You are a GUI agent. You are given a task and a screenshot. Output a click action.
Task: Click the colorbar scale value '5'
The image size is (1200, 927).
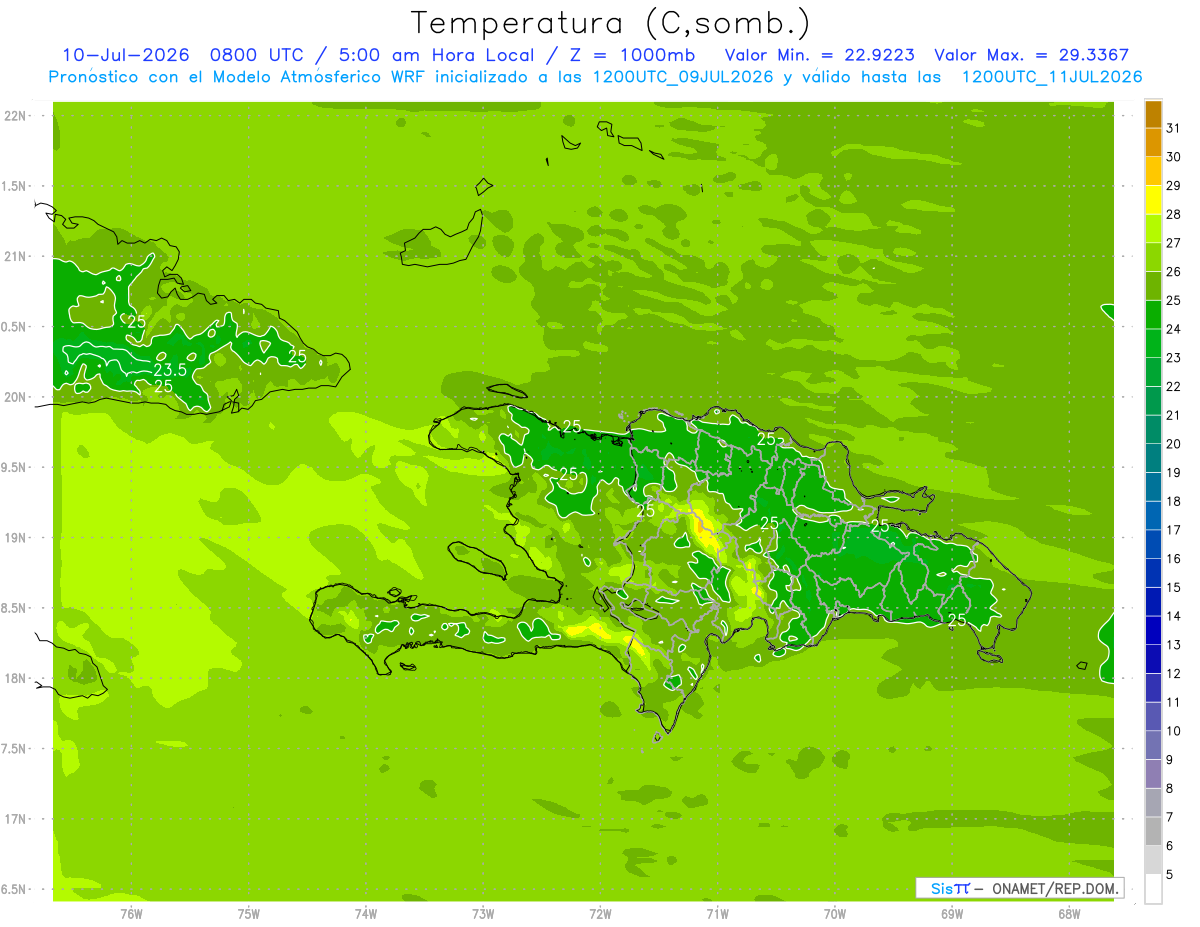(x=1169, y=875)
